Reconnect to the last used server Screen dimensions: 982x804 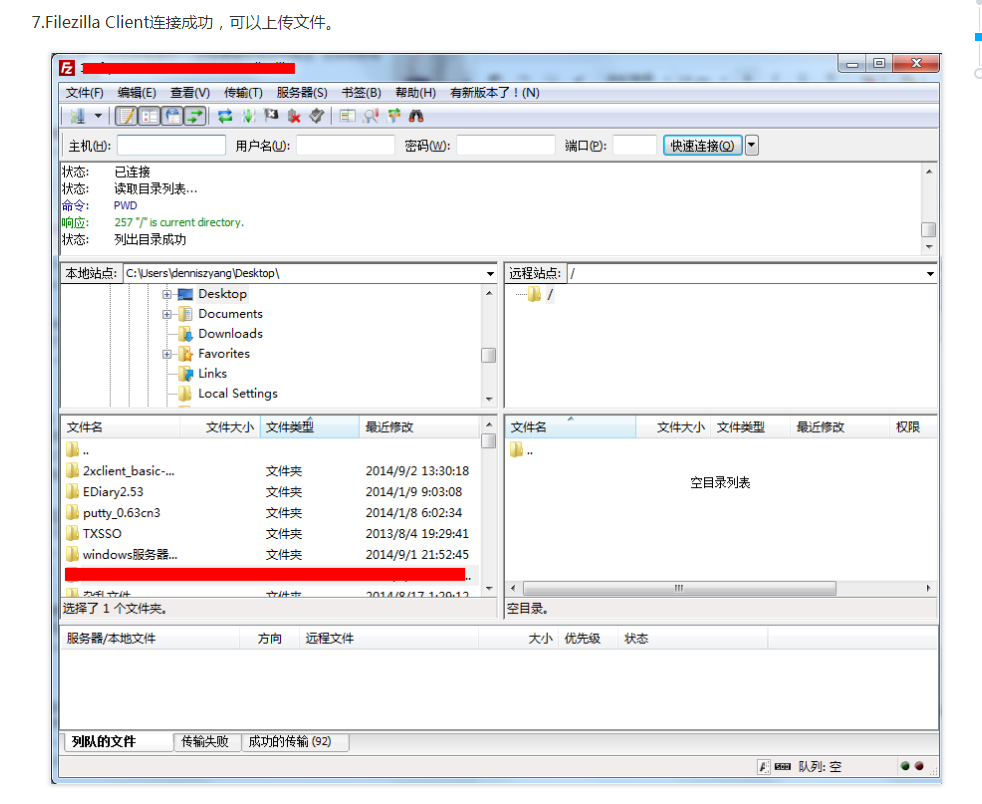coord(317,116)
